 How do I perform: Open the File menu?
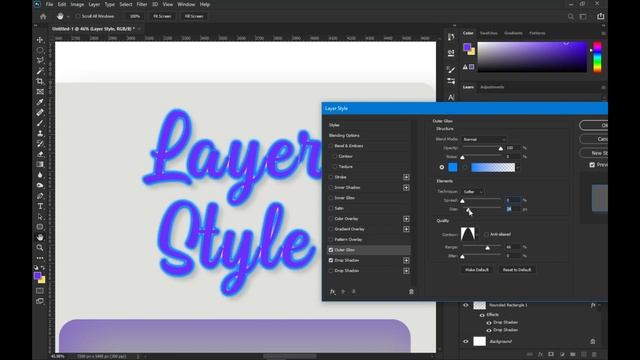coord(49,4)
